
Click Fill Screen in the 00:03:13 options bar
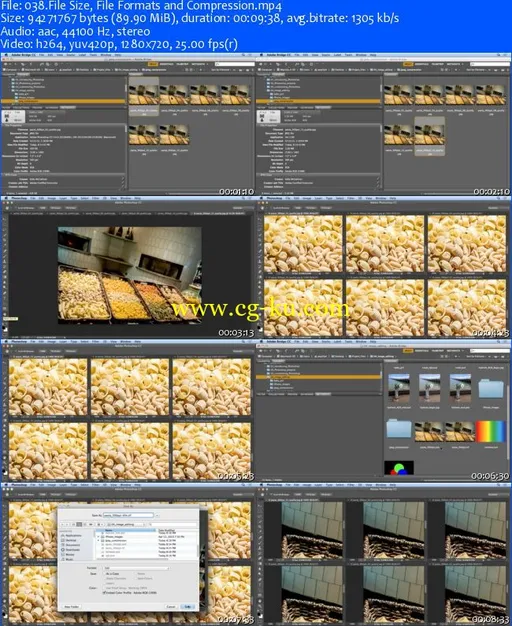point(71,208)
